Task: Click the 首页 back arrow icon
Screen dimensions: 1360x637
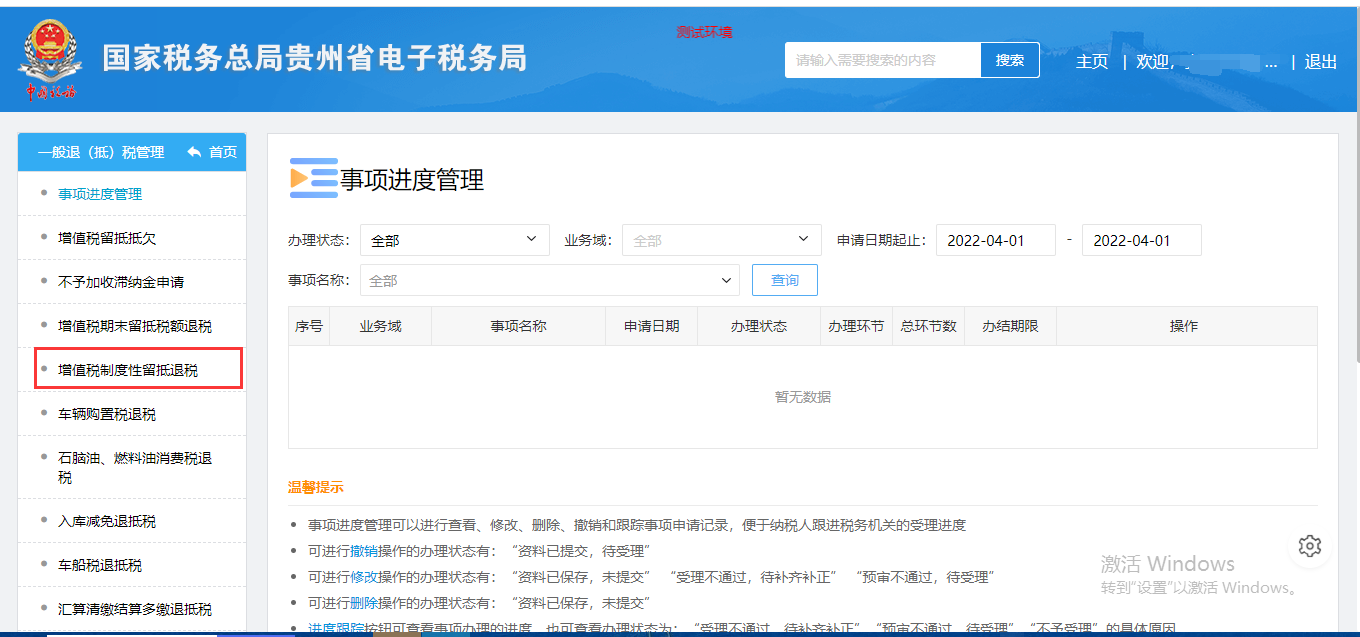Action: [x=194, y=152]
